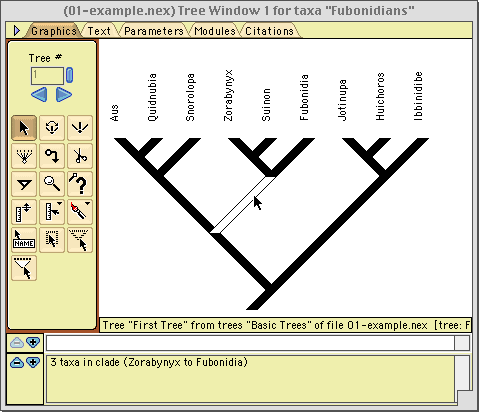The height and width of the screenshot is (412, 479).
Task: Go to next tree with right arrow
Action: [x=64, y=95]
